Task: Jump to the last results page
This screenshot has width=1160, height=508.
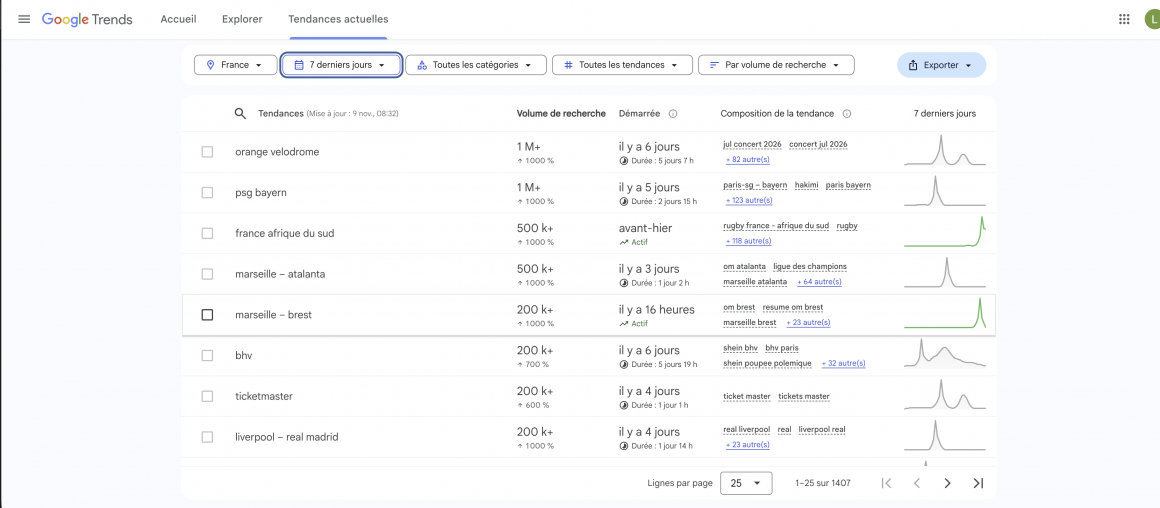Action: pyautogui.click(x=978, y=483)
